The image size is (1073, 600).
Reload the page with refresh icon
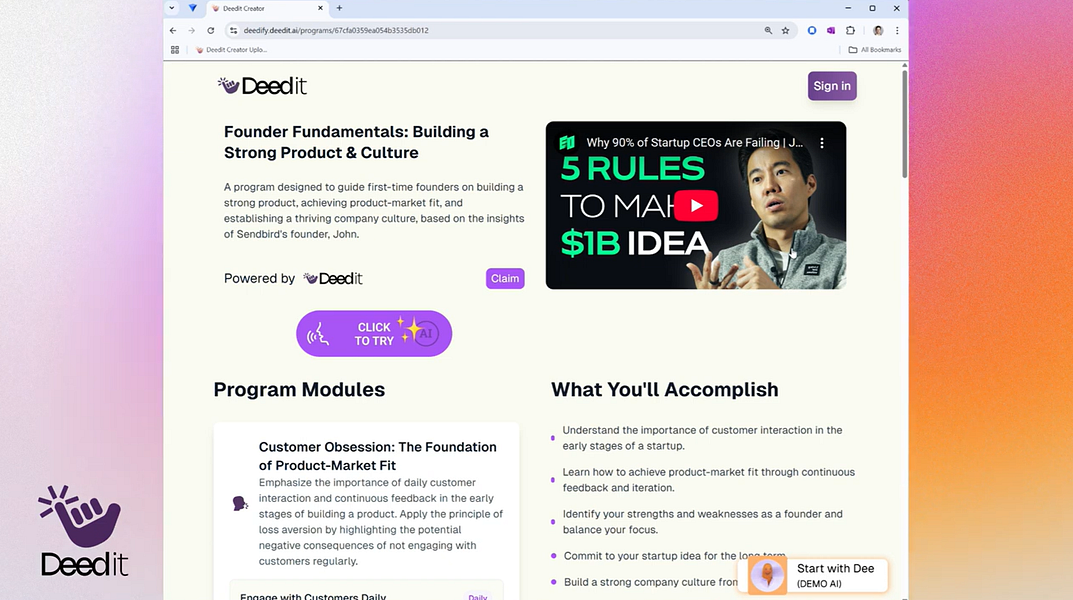211,30
